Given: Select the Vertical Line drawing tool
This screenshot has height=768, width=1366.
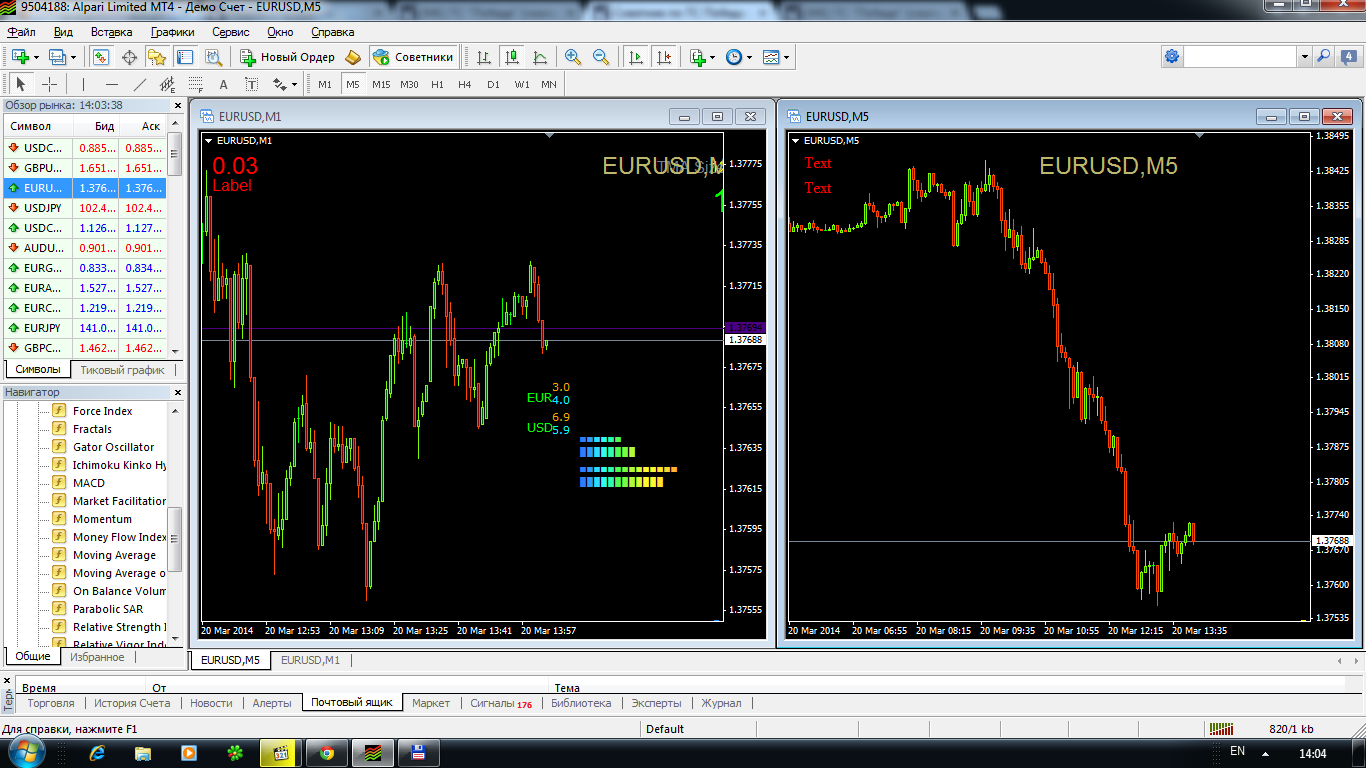Looking at the screenshot, I should tap(83, 84).
